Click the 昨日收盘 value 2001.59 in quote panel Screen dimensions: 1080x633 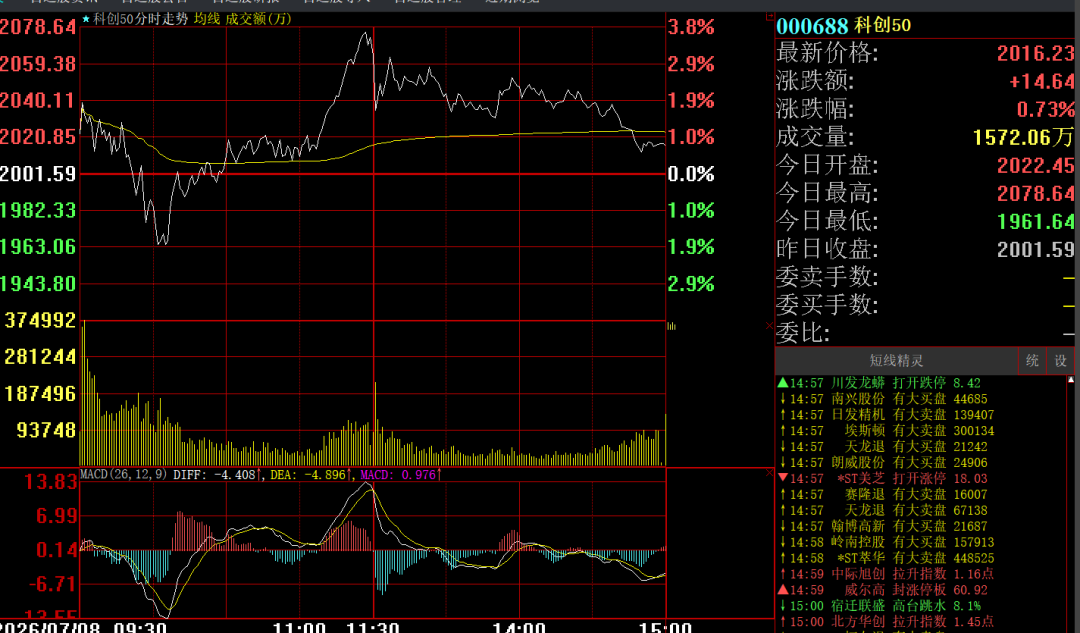[1035, 249]
